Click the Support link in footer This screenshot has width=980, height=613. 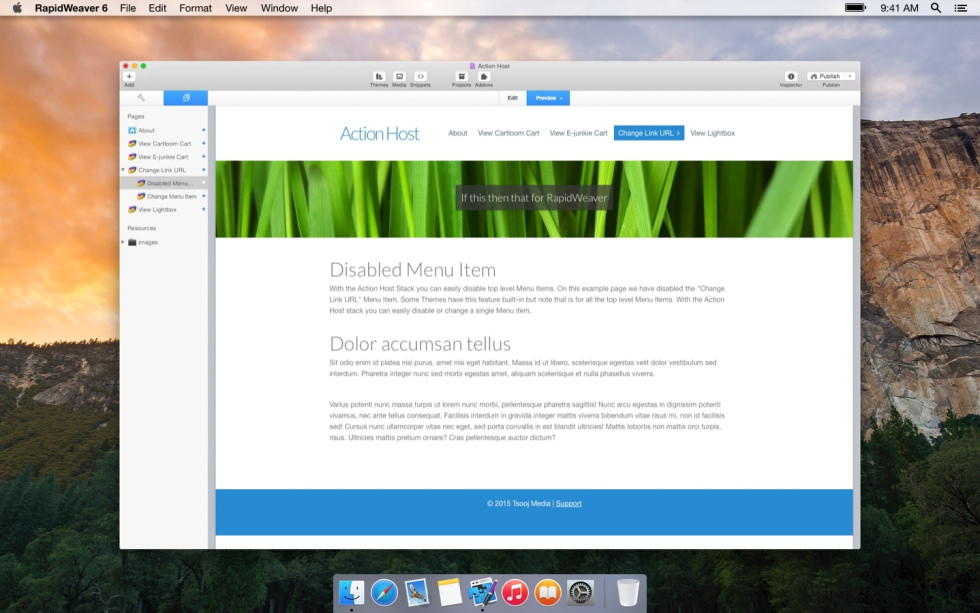click(569, 504)
